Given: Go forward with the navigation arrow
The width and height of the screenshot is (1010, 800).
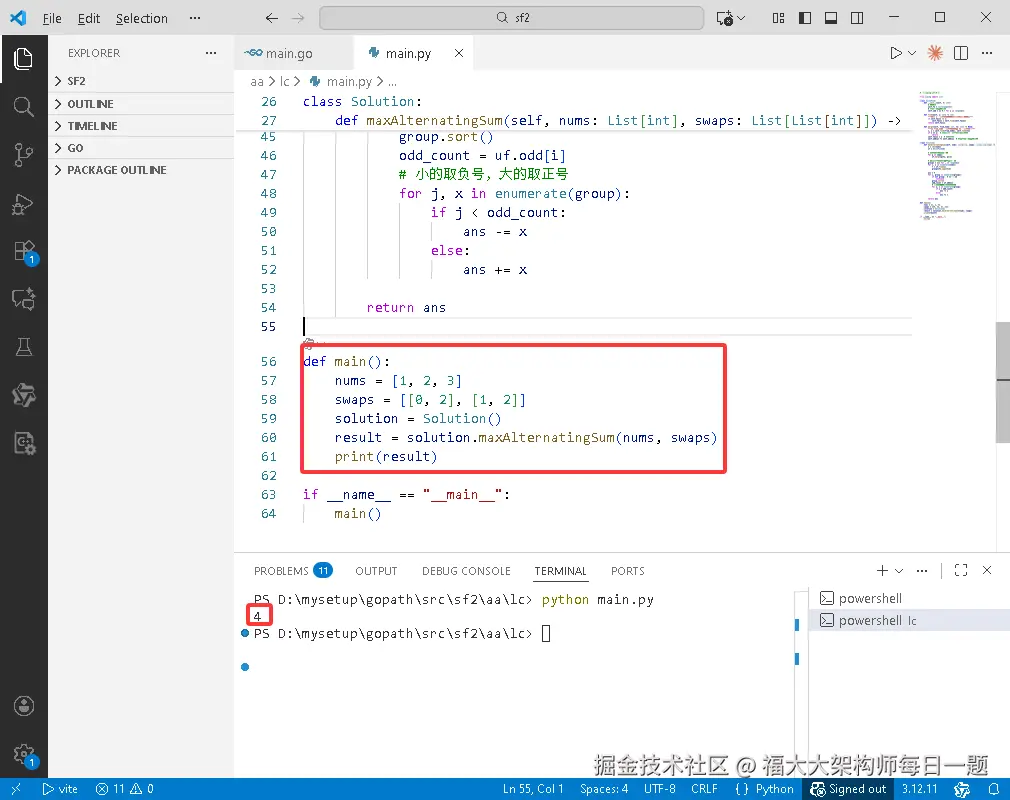Looking at the screenshot, I should (x=298, y=18).
